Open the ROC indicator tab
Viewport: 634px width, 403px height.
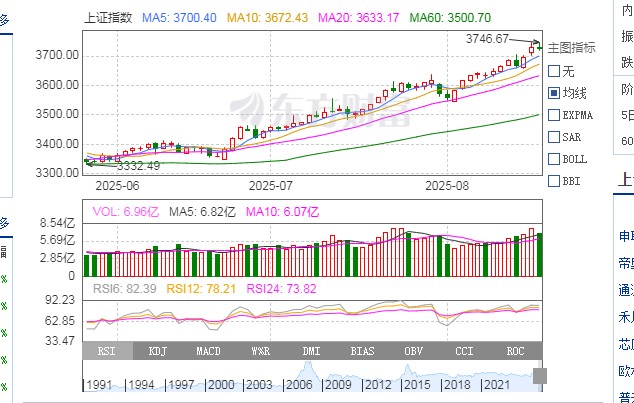515,351
